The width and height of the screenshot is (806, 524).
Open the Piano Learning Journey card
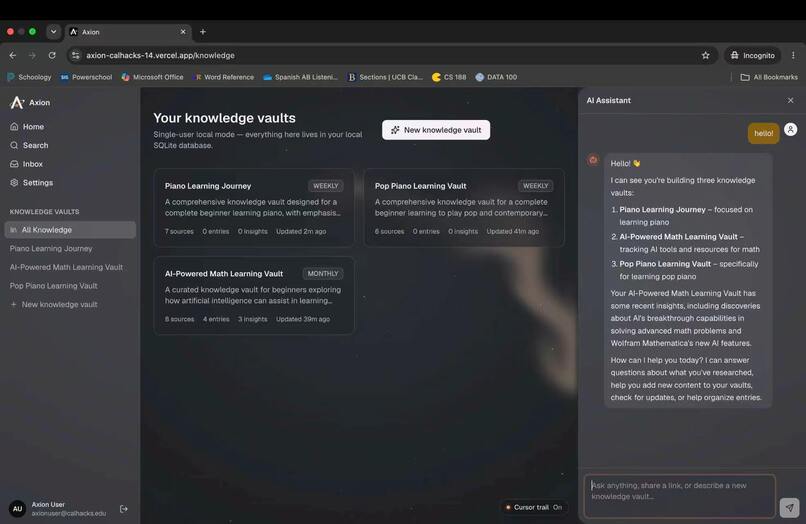click(x=254, y=208)
